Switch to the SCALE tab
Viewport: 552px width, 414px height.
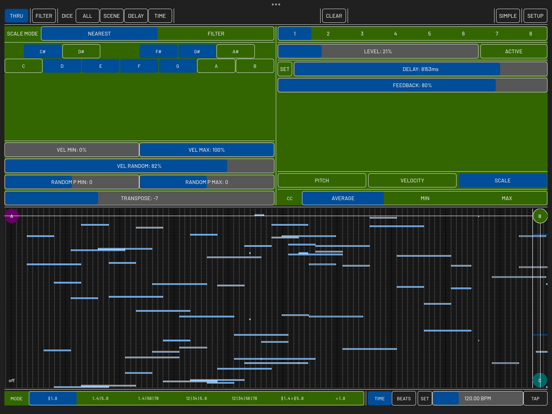(503, 181)
